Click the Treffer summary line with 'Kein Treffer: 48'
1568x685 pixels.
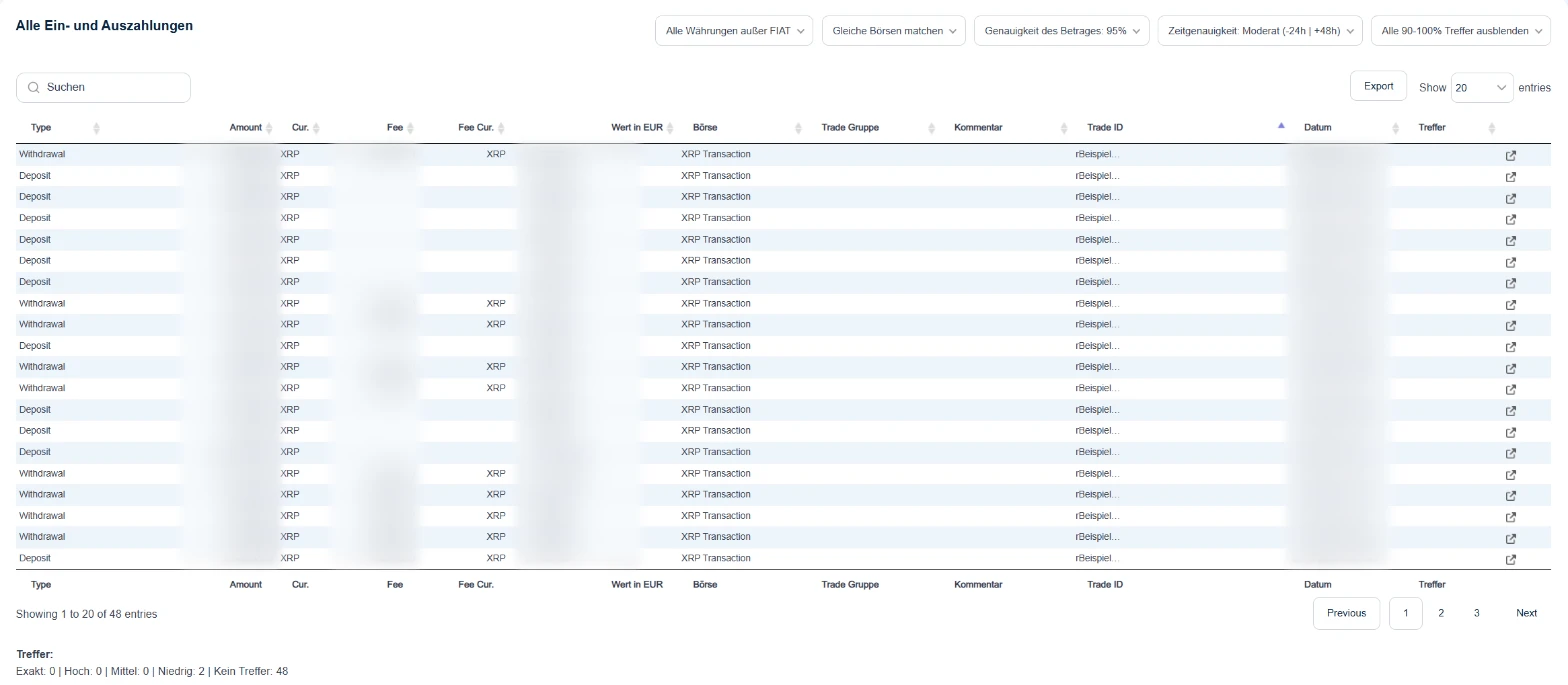[152, 671]
